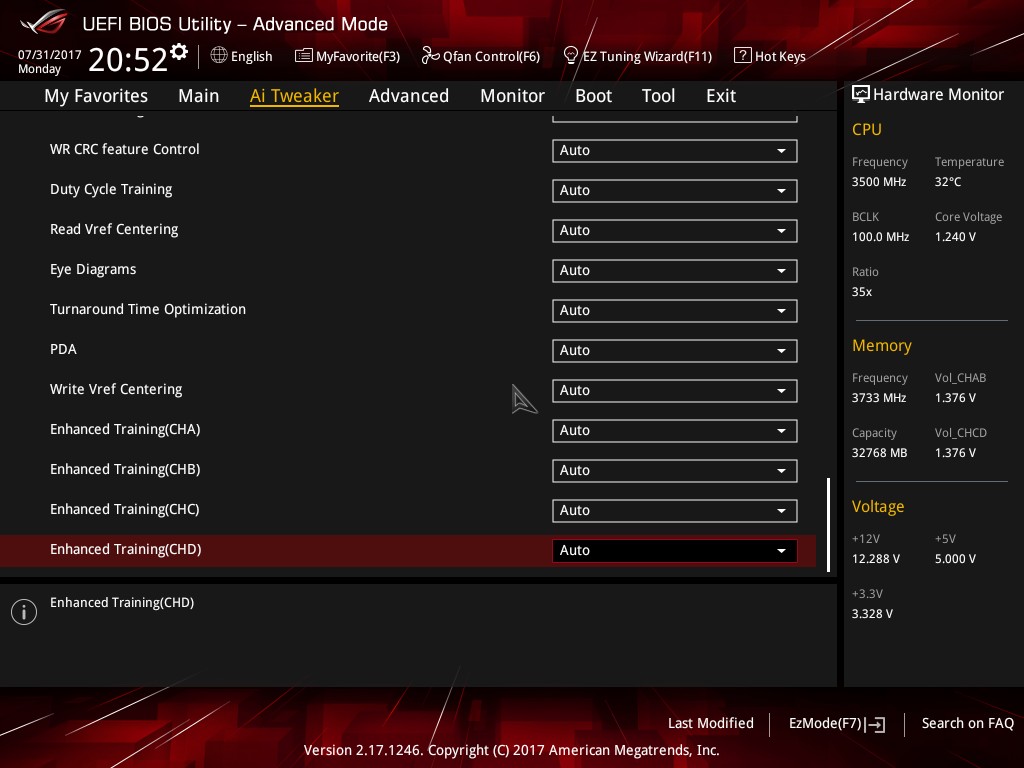This screenshot has height=768, width=1024.
Task: Open Enhanced Training(CHB) dropdown
Action: [675, 471]
